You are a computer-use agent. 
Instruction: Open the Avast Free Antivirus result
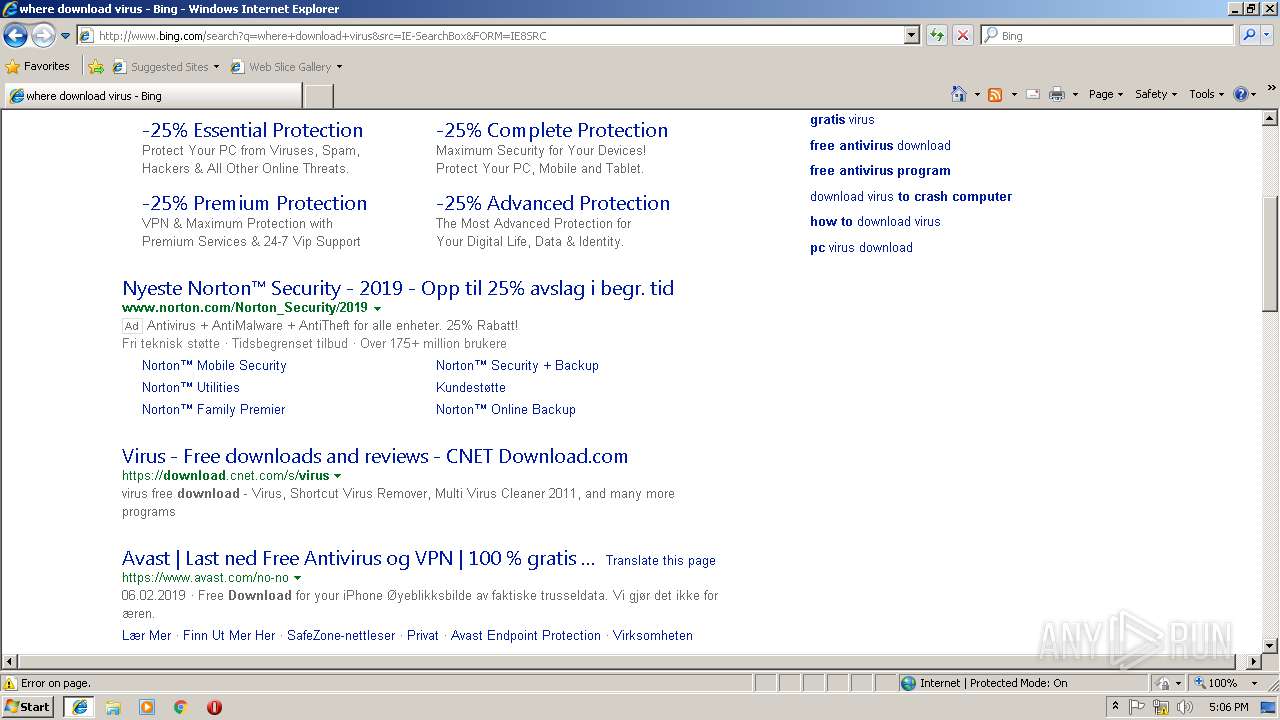pyautogui.click(x=358, y=559)
